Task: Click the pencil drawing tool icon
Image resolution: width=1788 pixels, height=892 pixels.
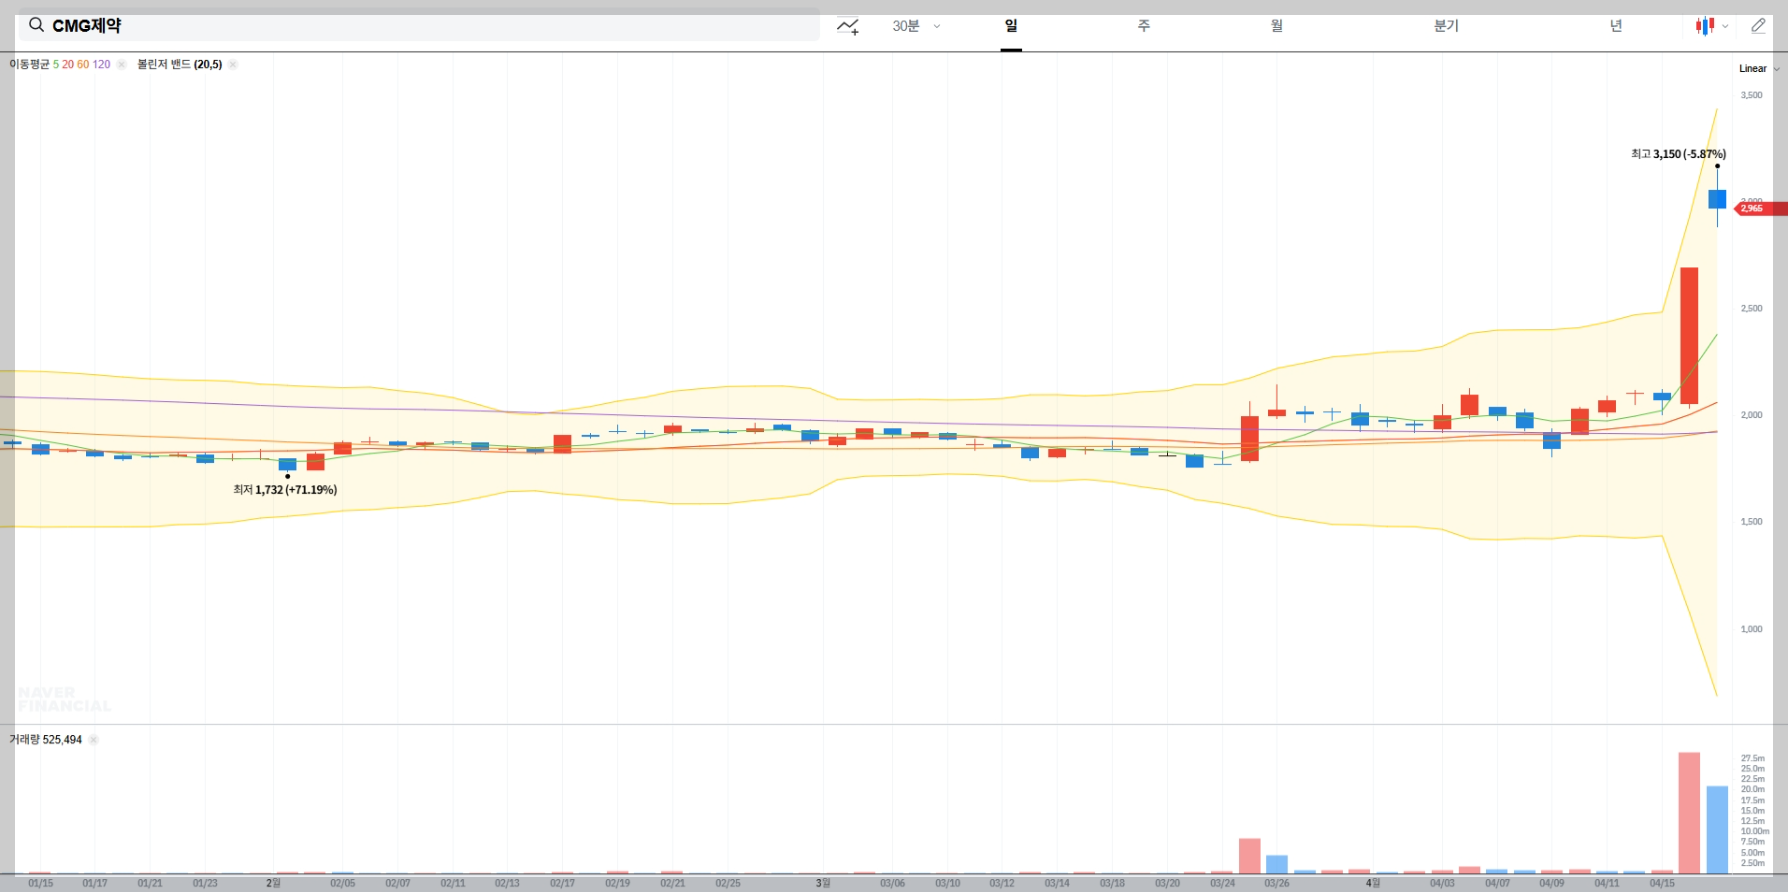Action: point(1758,26)
